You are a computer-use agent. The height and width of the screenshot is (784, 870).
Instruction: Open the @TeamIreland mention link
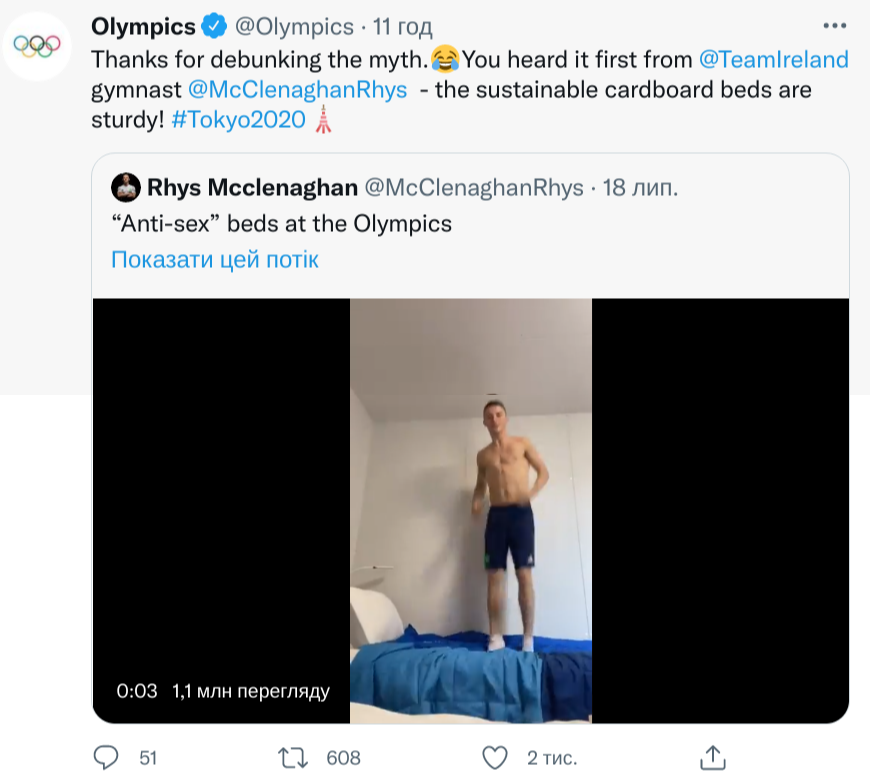coord(774,59)
